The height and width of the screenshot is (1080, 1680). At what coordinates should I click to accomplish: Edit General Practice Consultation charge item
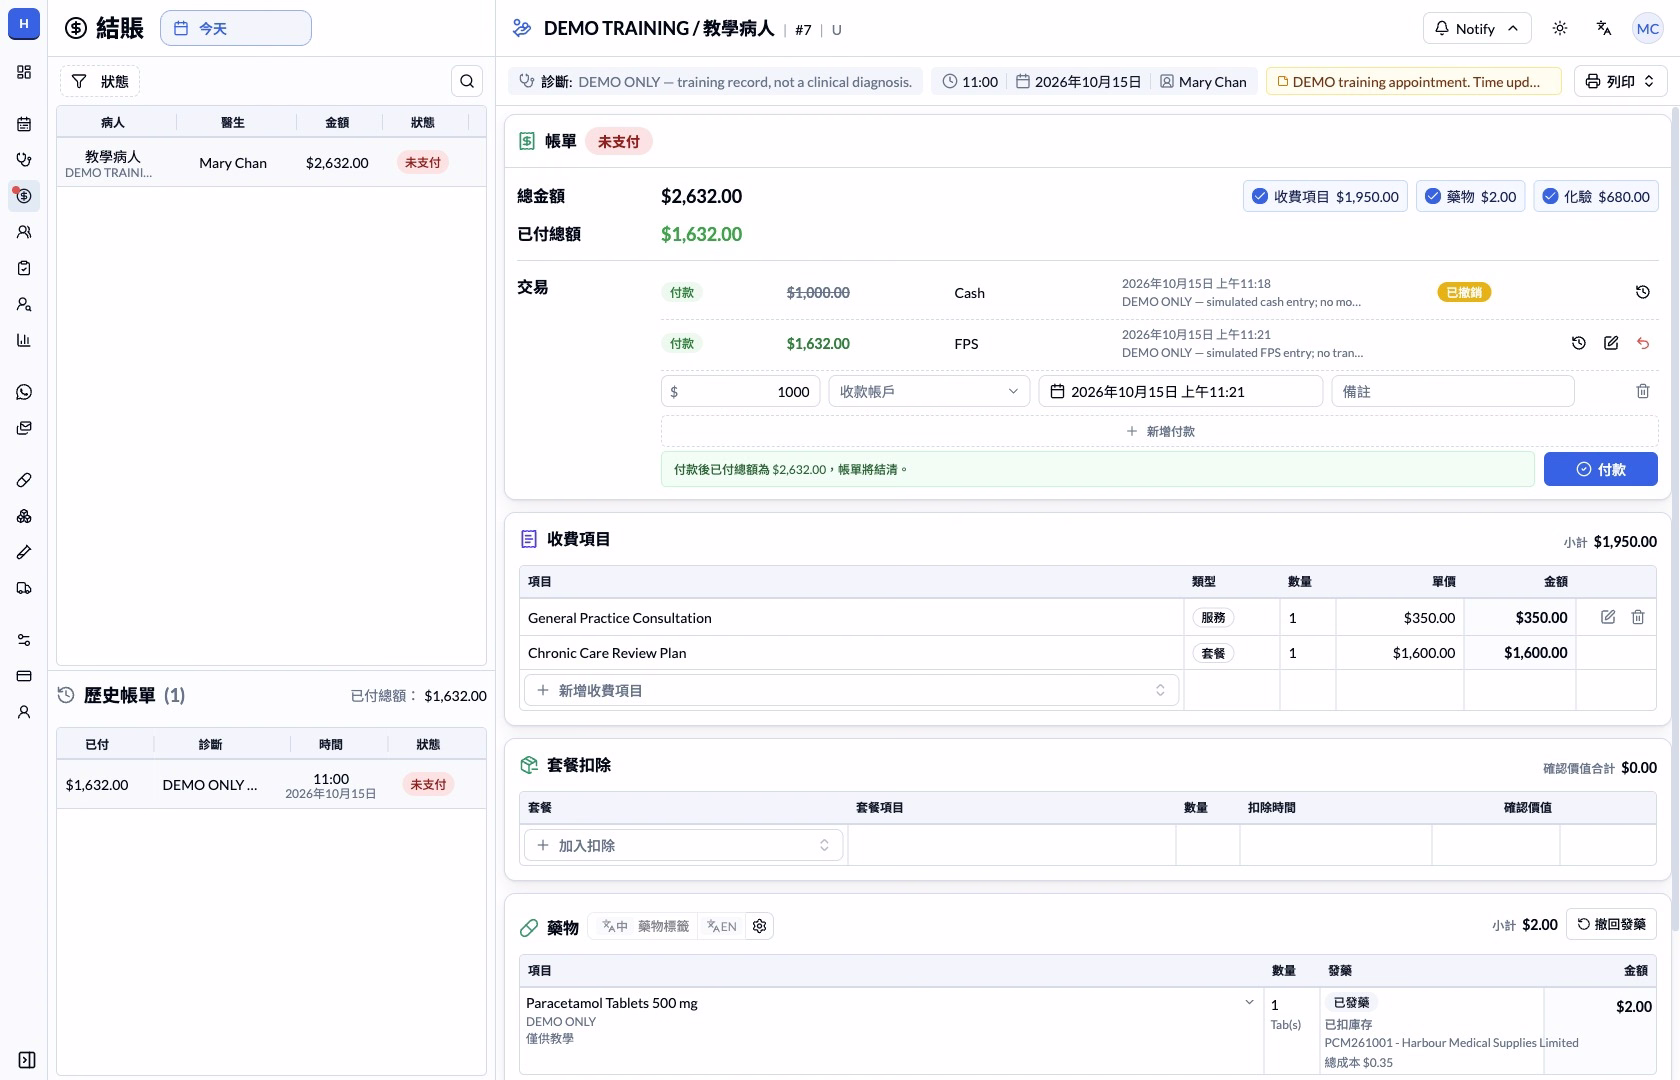(1608, 617)
